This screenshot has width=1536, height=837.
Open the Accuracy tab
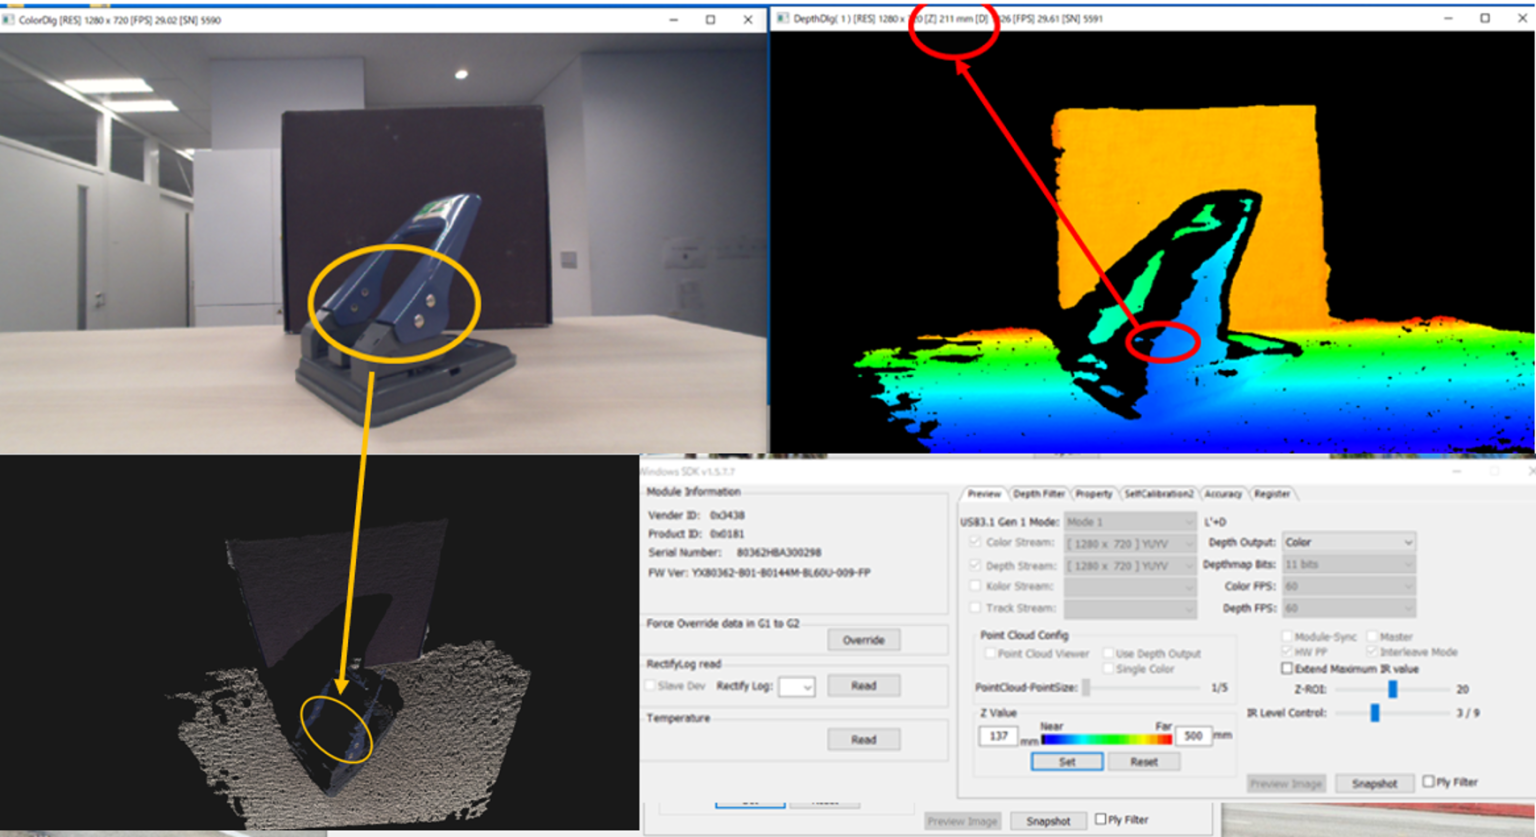[1224, 493]
